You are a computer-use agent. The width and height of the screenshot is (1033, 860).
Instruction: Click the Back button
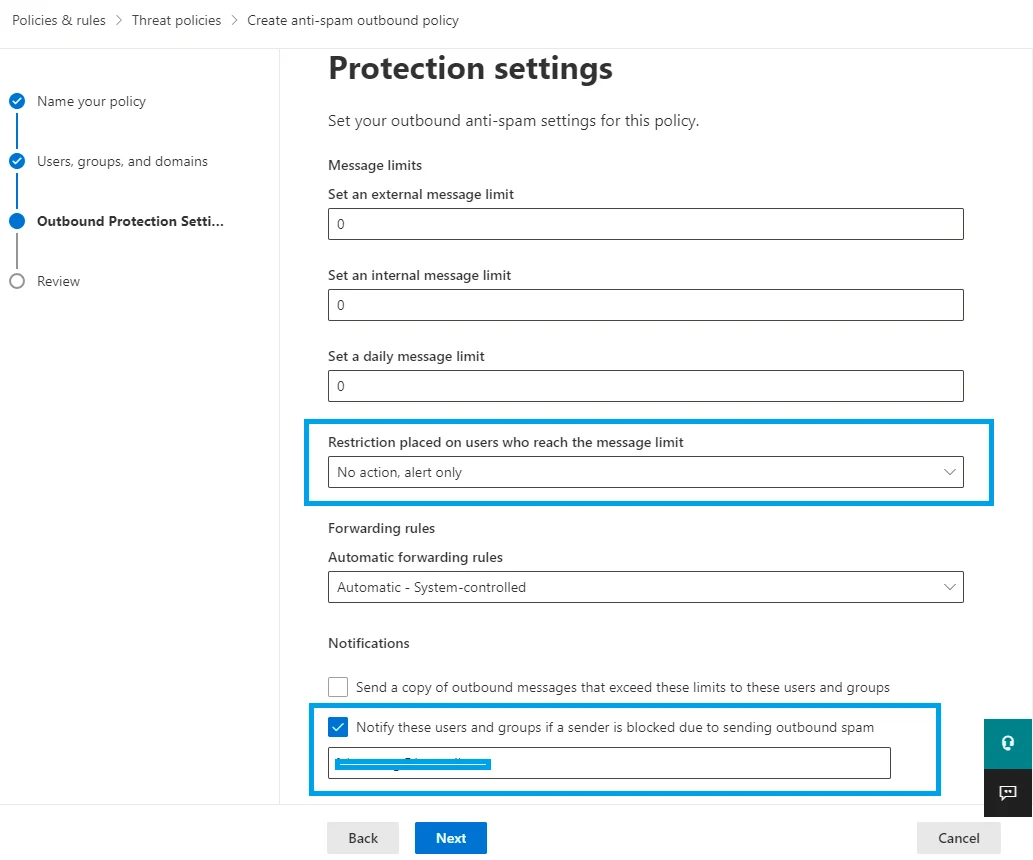coord(363,838)
